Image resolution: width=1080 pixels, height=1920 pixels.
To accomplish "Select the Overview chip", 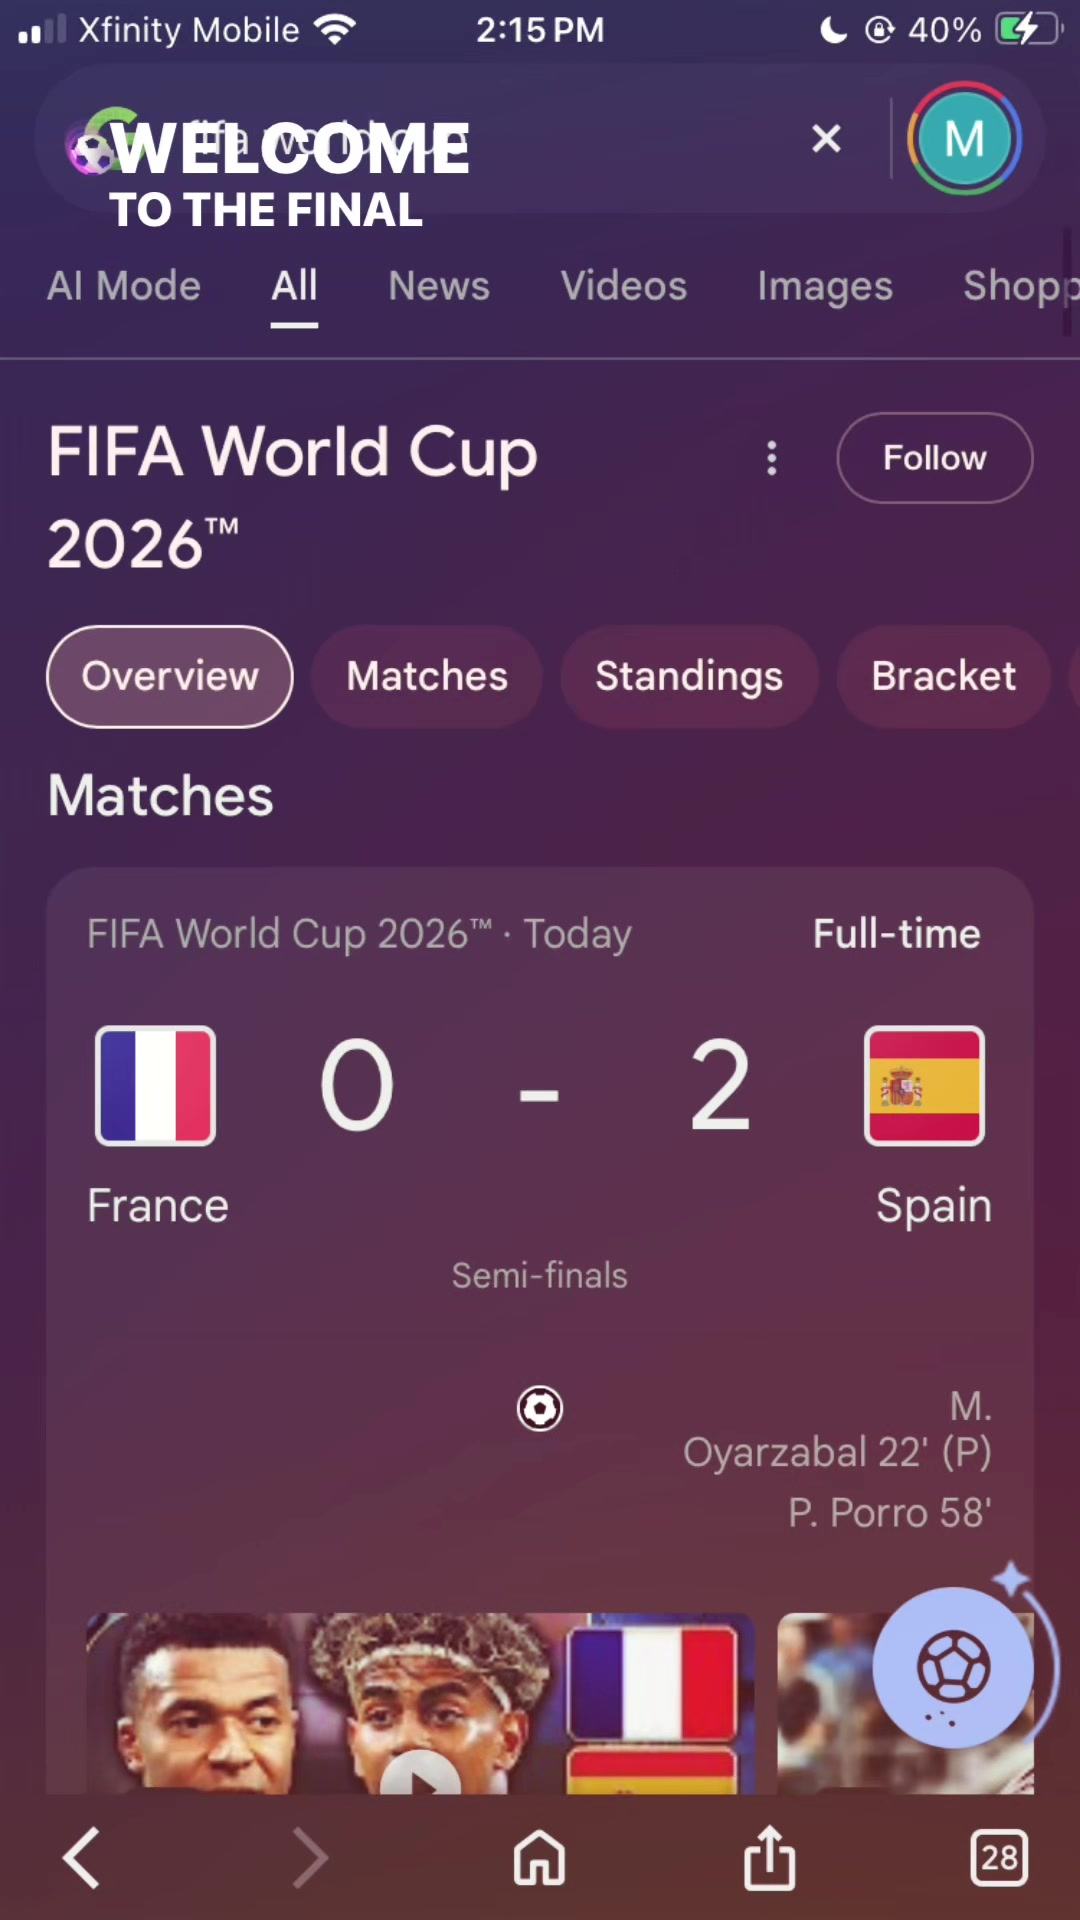I will coord(170,677).
